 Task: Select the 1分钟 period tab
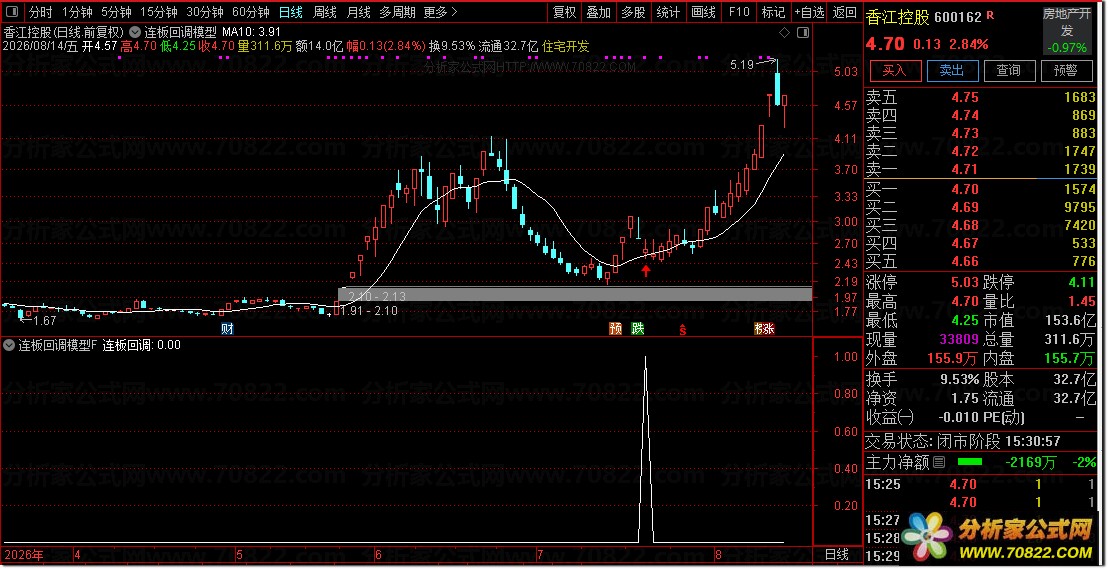pyautogui.click(x=76, y=12)
